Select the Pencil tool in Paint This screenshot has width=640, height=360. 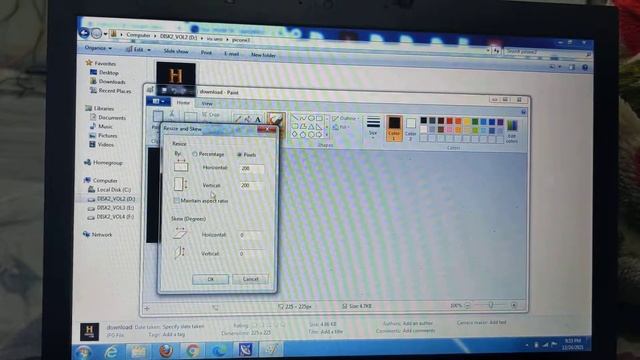click(238, 119)
